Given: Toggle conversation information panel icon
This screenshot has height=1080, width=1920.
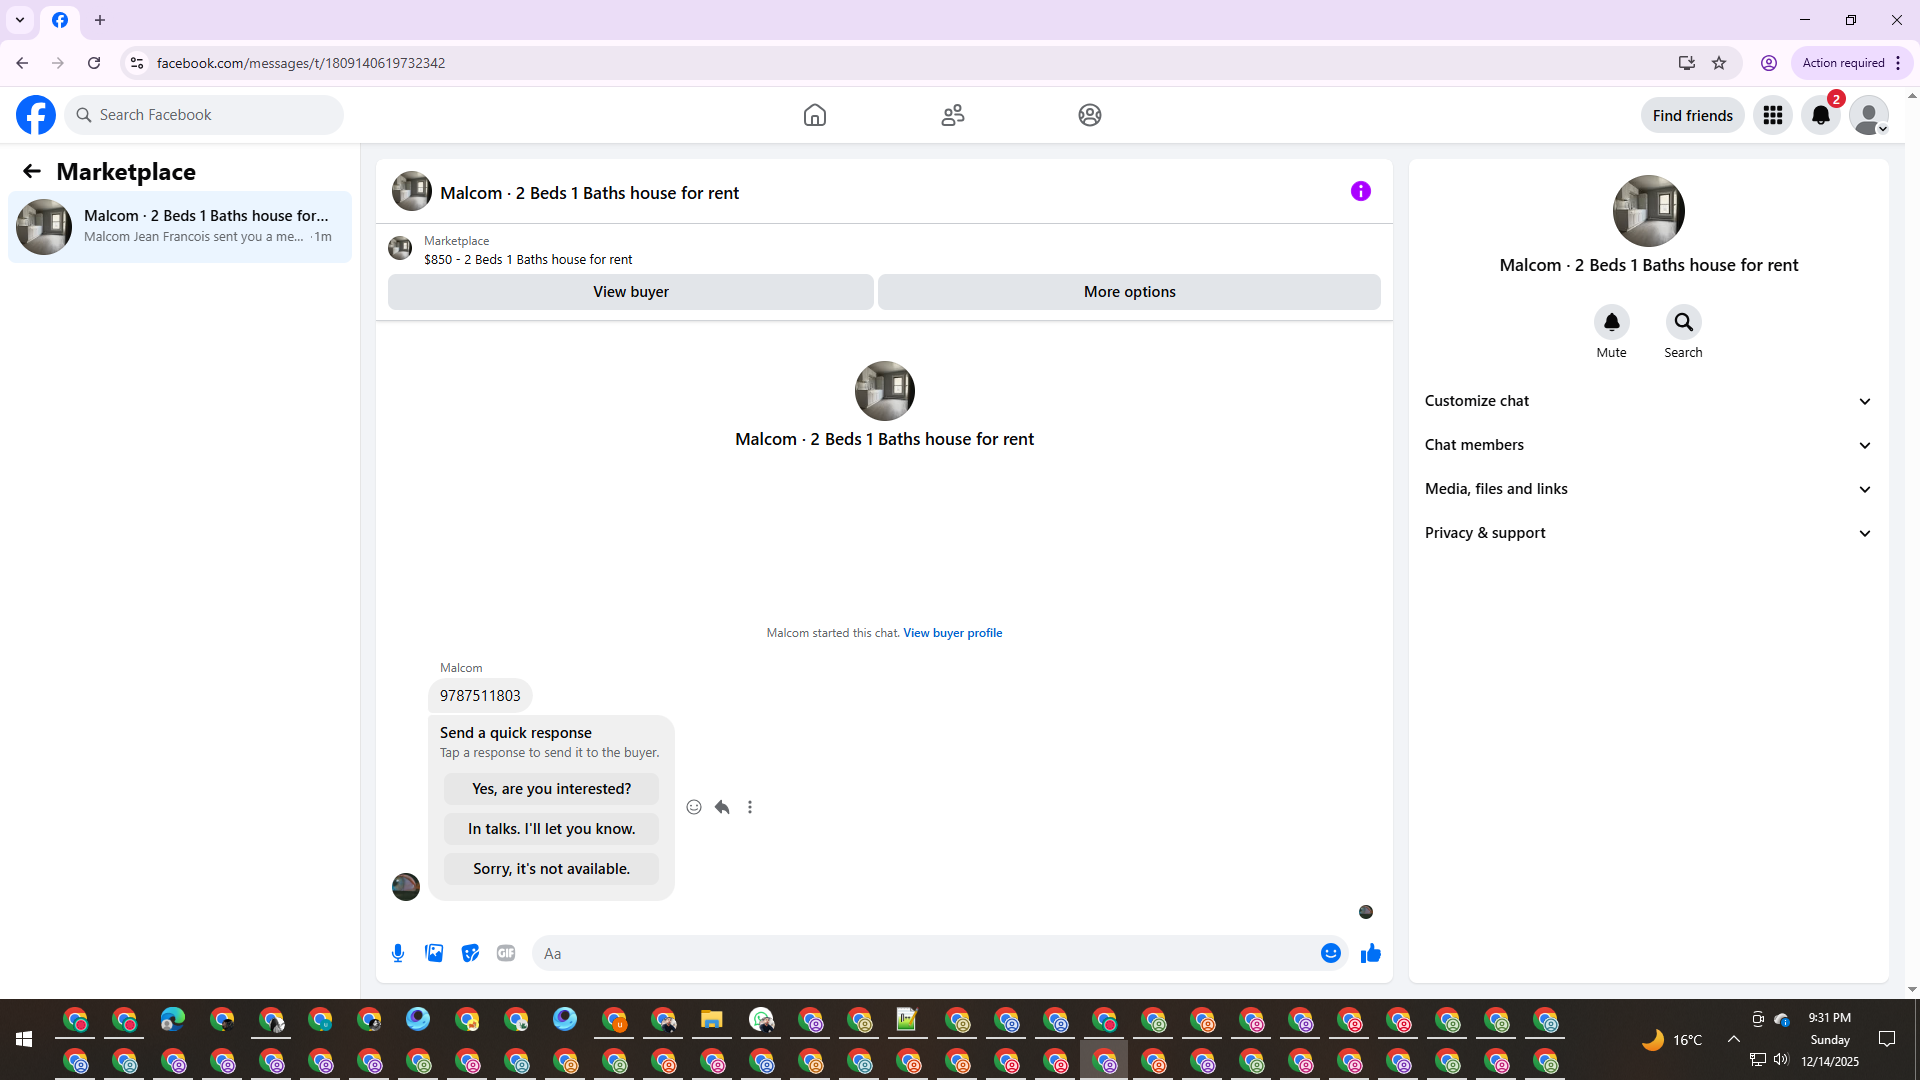Looking at the screenshot, I should click(1360, 191).
